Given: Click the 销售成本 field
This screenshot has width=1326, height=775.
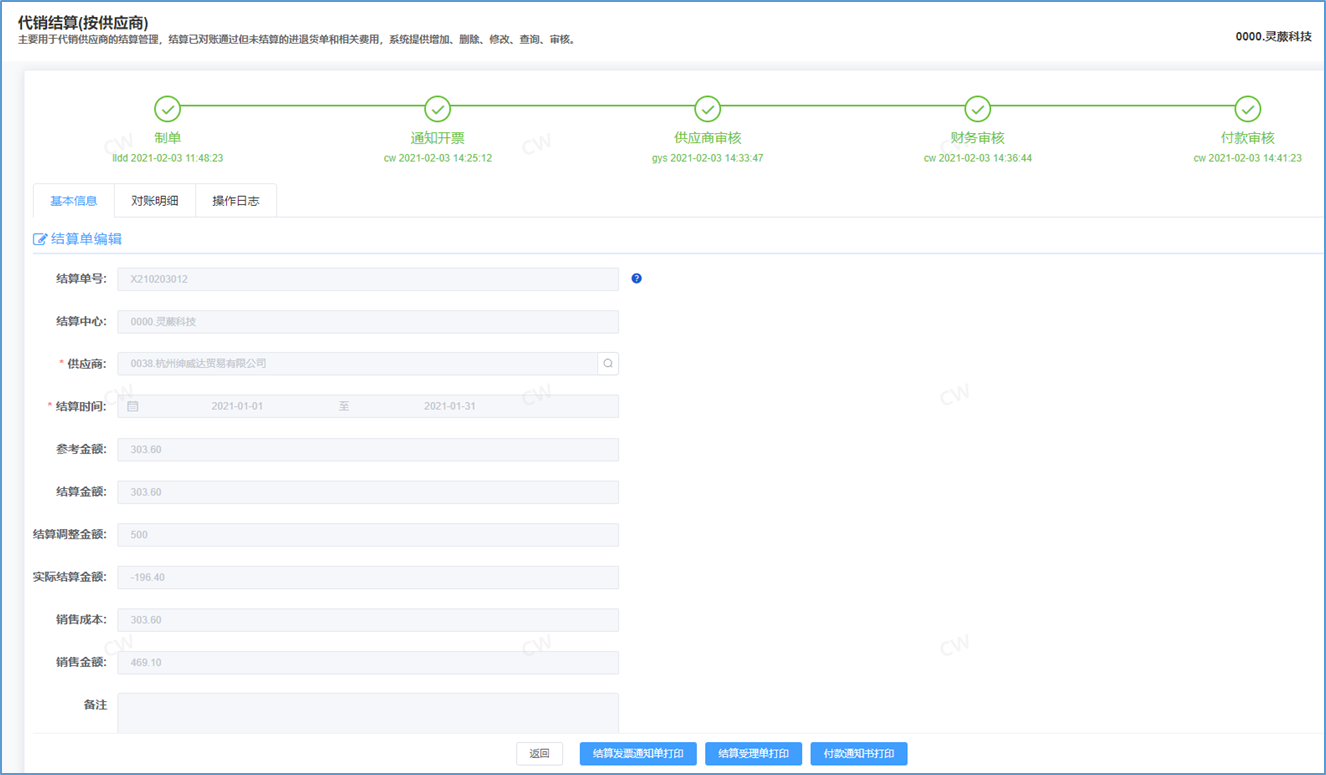Looking at the screenshot, I should pos(368,620).
